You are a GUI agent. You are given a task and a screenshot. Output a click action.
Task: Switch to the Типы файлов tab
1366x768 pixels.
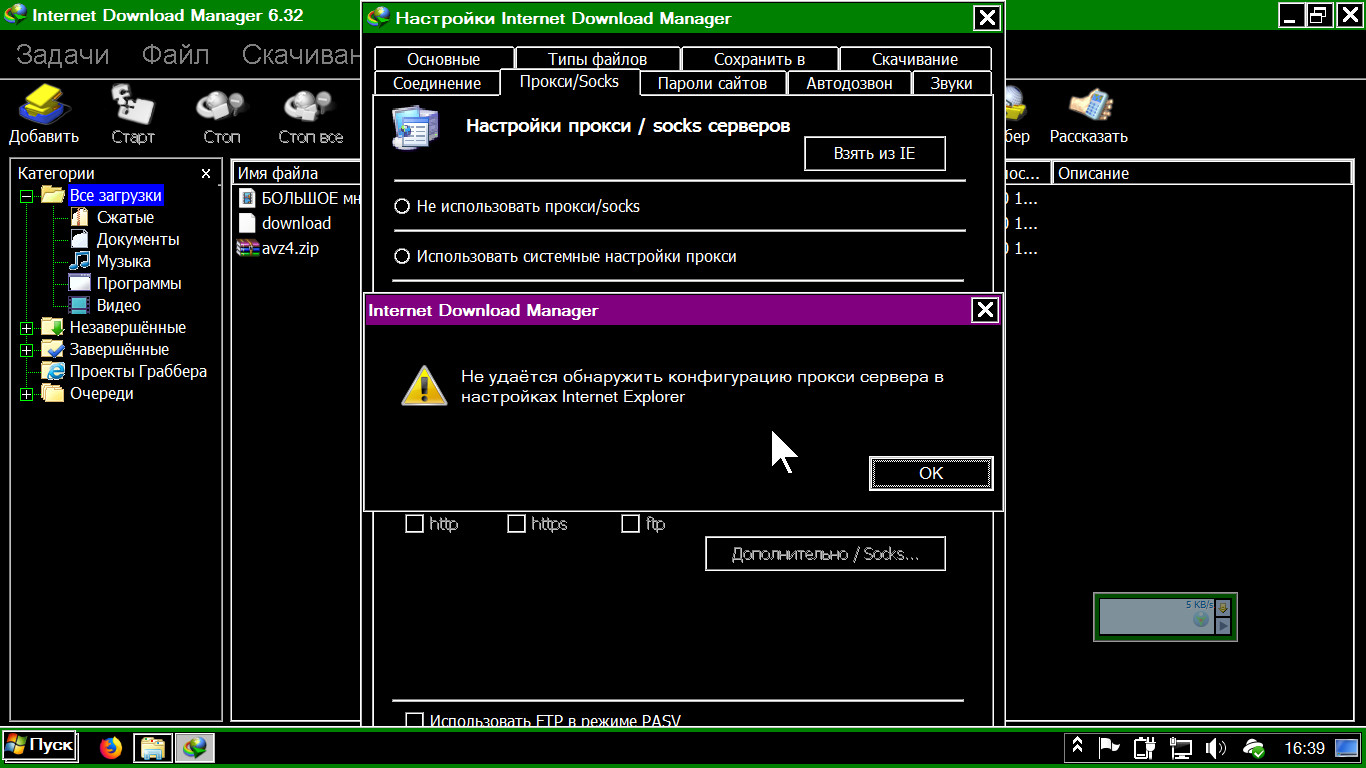click(597, 60)
